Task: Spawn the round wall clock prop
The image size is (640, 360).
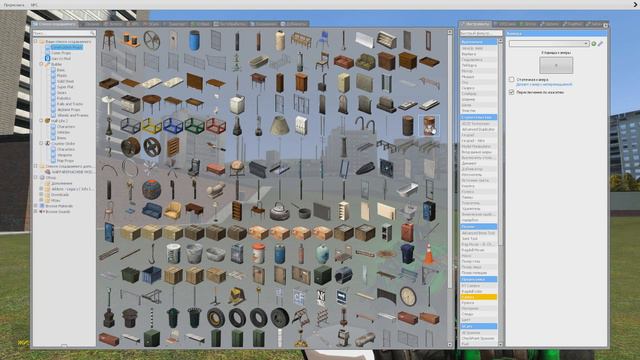Action: pyautogui.click(x=407, y=296)
